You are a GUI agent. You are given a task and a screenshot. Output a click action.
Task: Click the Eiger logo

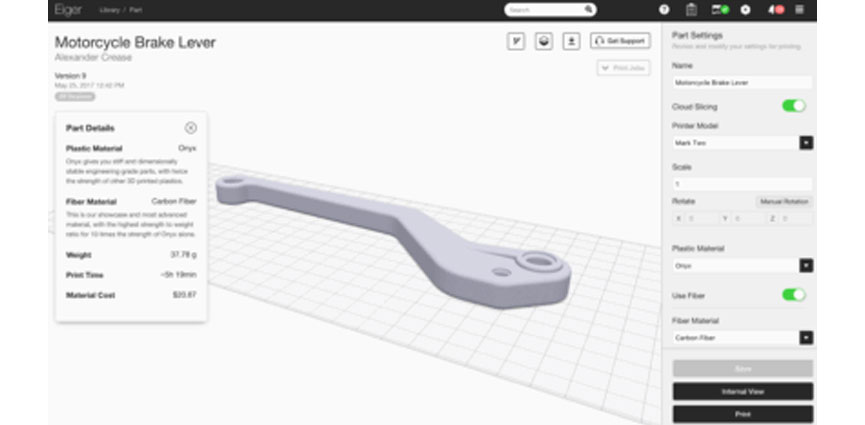(68, 9)
